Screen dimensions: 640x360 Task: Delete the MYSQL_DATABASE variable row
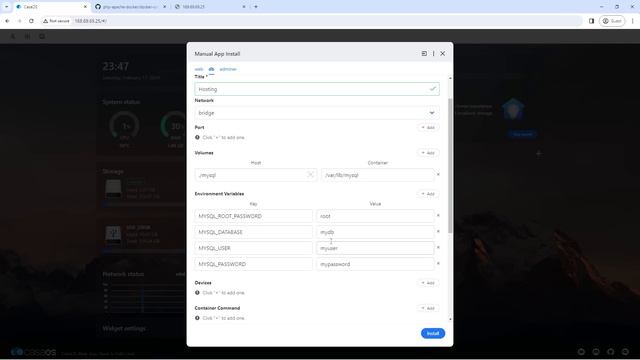pyautogui.click(x=438, y=231)
